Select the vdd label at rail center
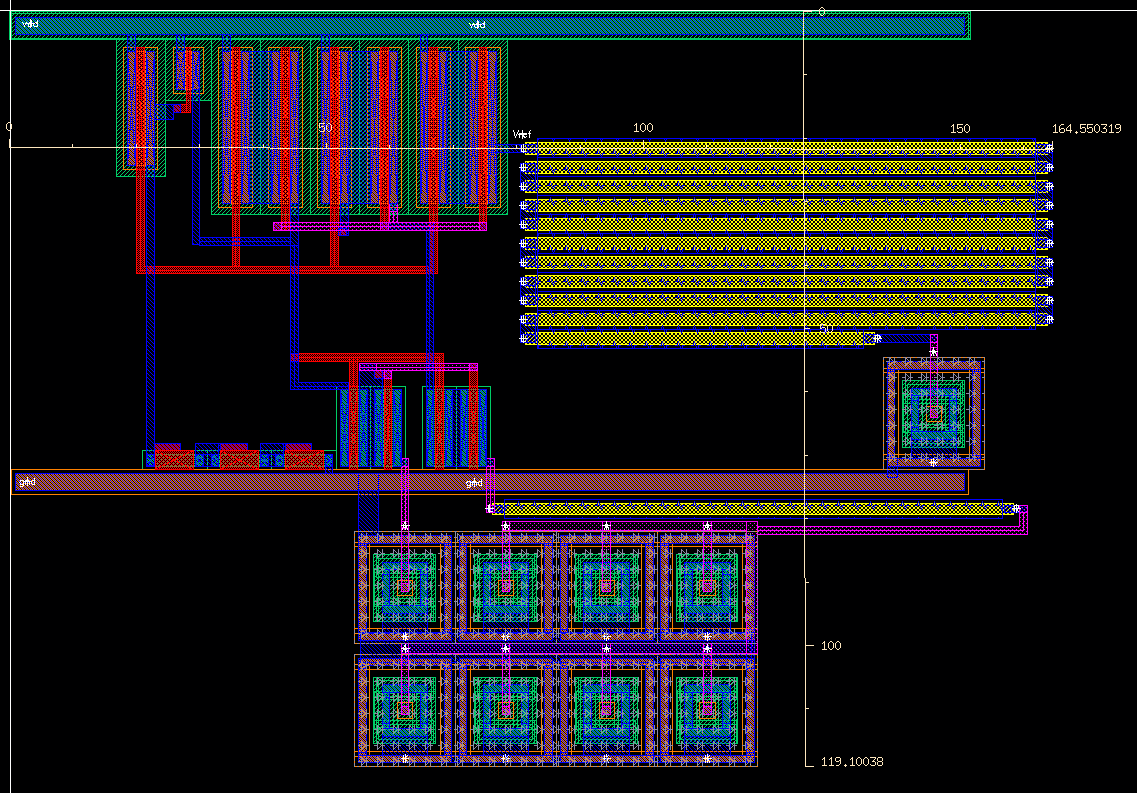This screenshot has width=1137, height=793. [477, 25]
